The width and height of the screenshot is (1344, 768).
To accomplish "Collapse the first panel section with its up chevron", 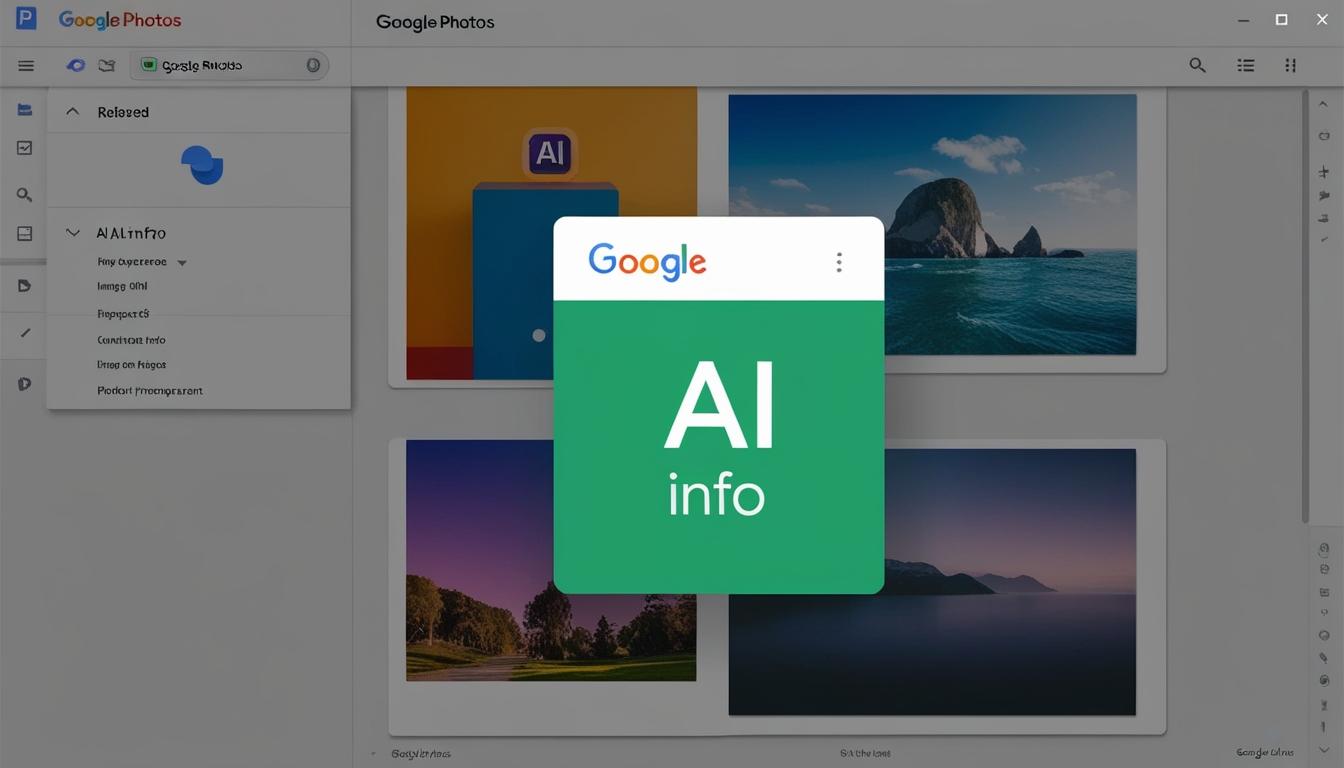I will click(x=72, y=112).
